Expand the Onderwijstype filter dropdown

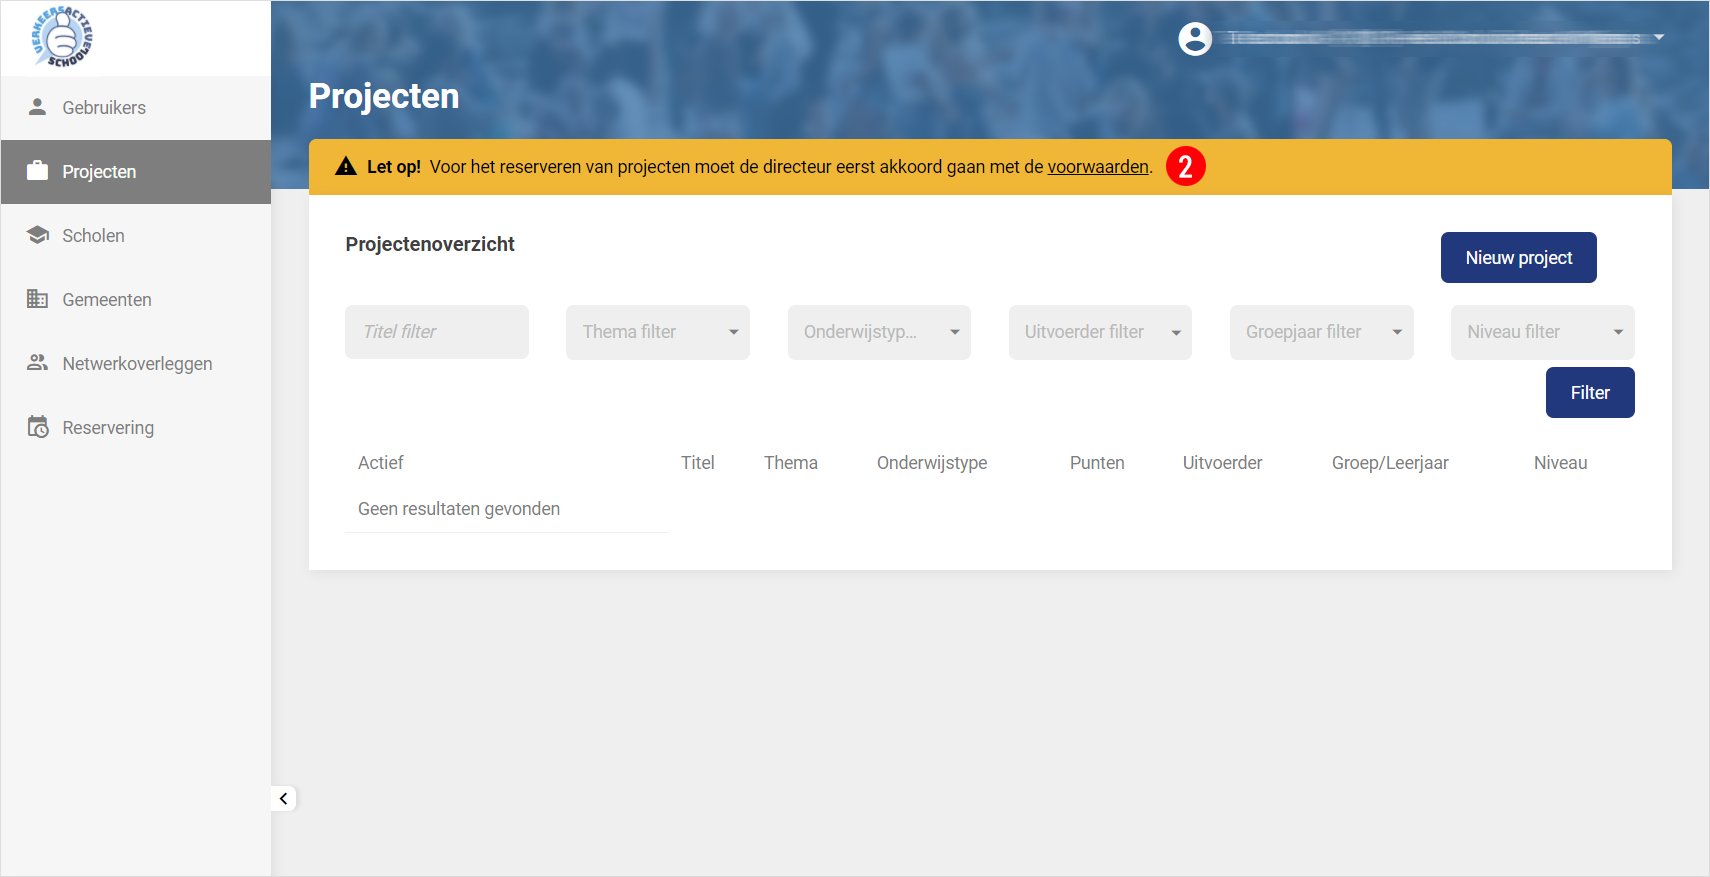(879, 332)
